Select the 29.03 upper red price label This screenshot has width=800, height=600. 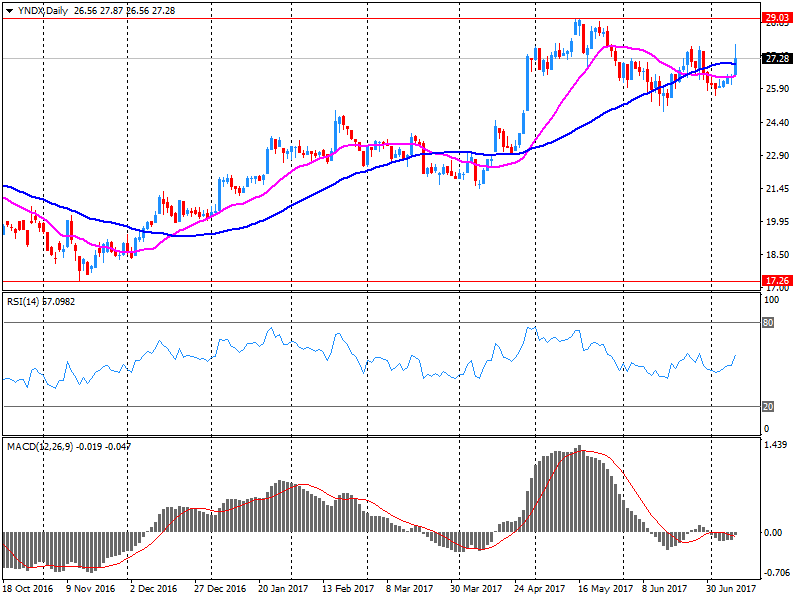coord(777,18)
